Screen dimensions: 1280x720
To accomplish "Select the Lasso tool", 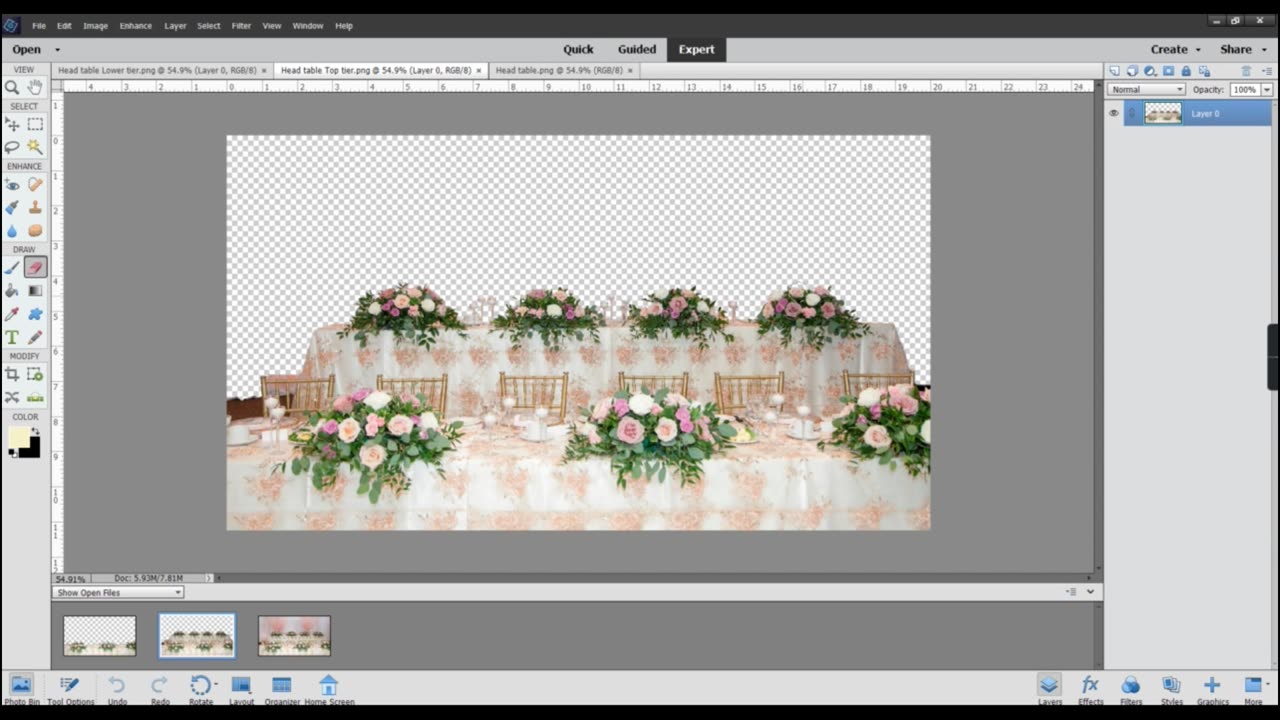I will [12, 147].
